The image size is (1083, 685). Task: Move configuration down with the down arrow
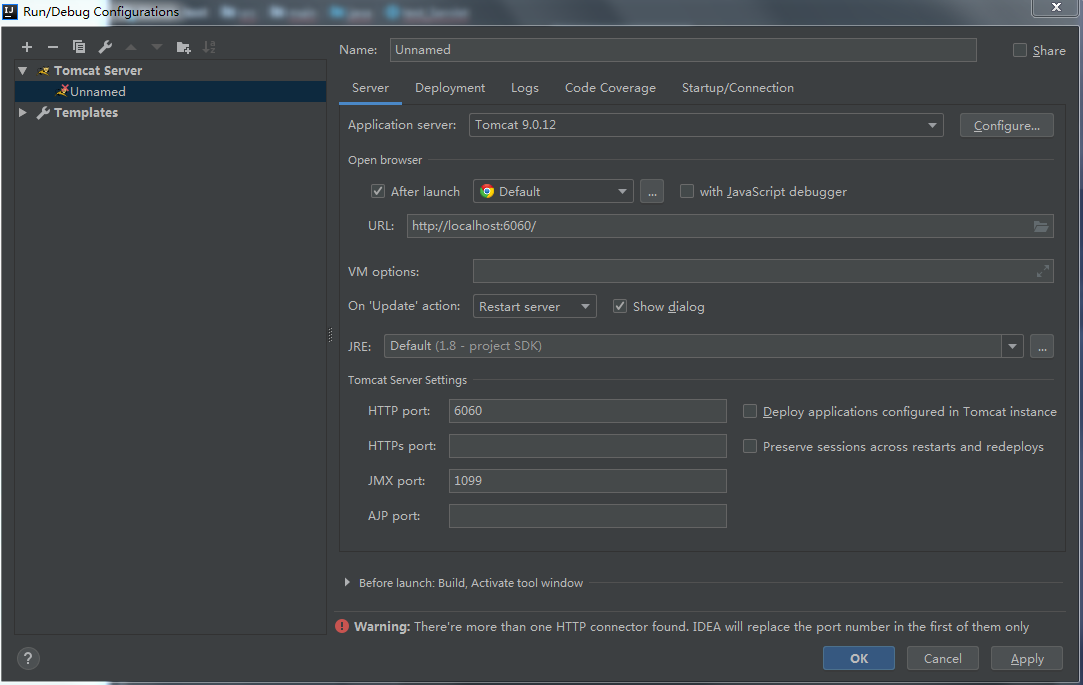(x=157, y=47)
